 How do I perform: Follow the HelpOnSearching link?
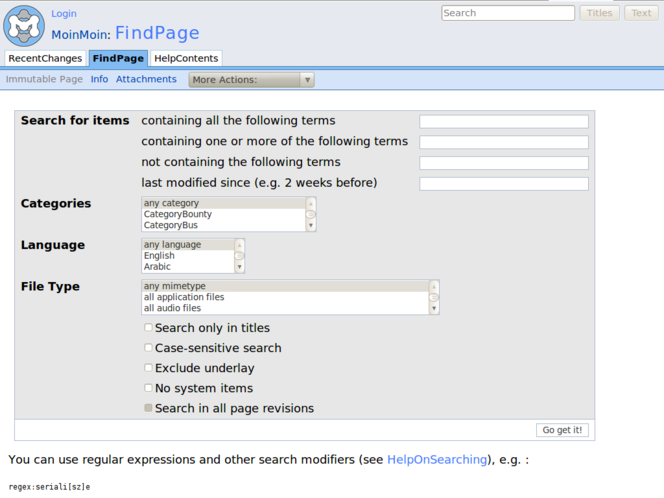(x=437, y=459)
